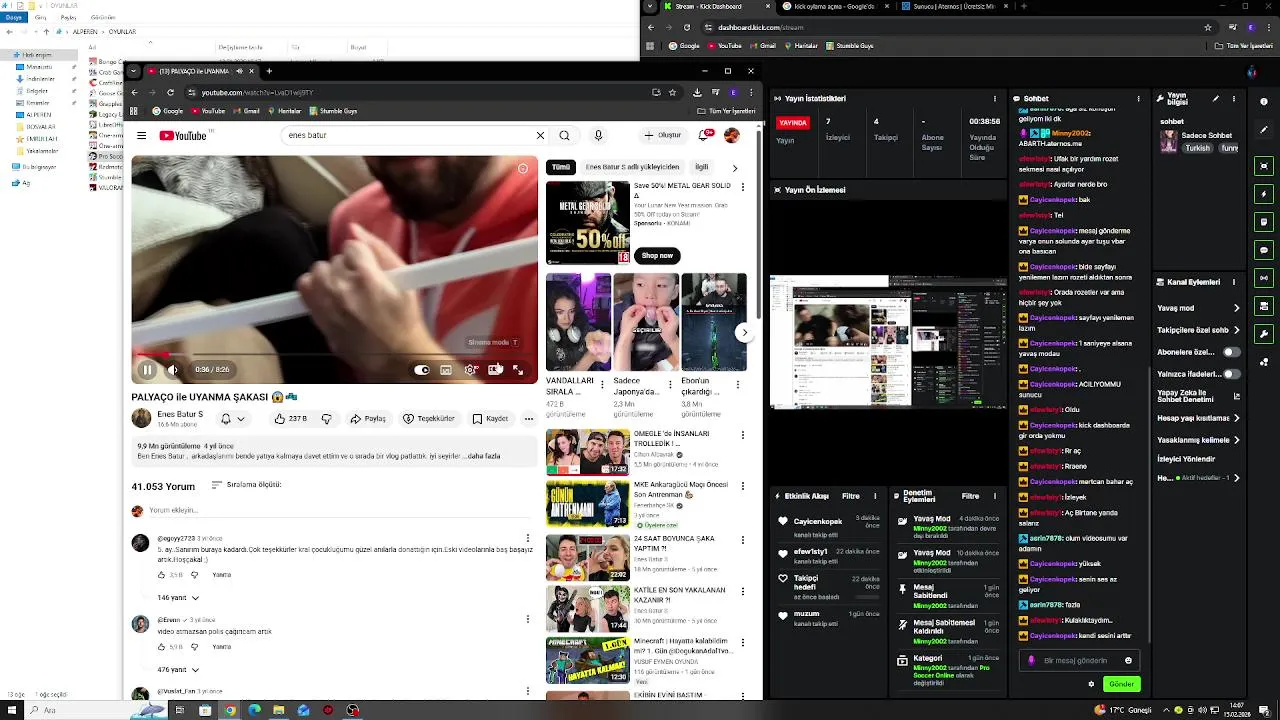The width and height of the screenshot is (1280, 720).
Task: Open Sohbet panel options menu
Action: [x=1138, y=99]
